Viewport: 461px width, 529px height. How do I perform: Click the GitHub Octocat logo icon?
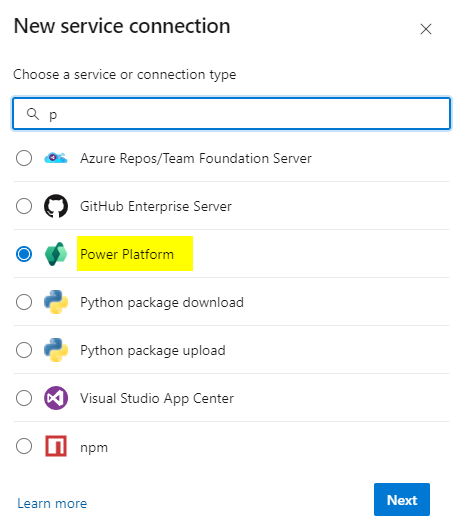[x=56, y=206]
